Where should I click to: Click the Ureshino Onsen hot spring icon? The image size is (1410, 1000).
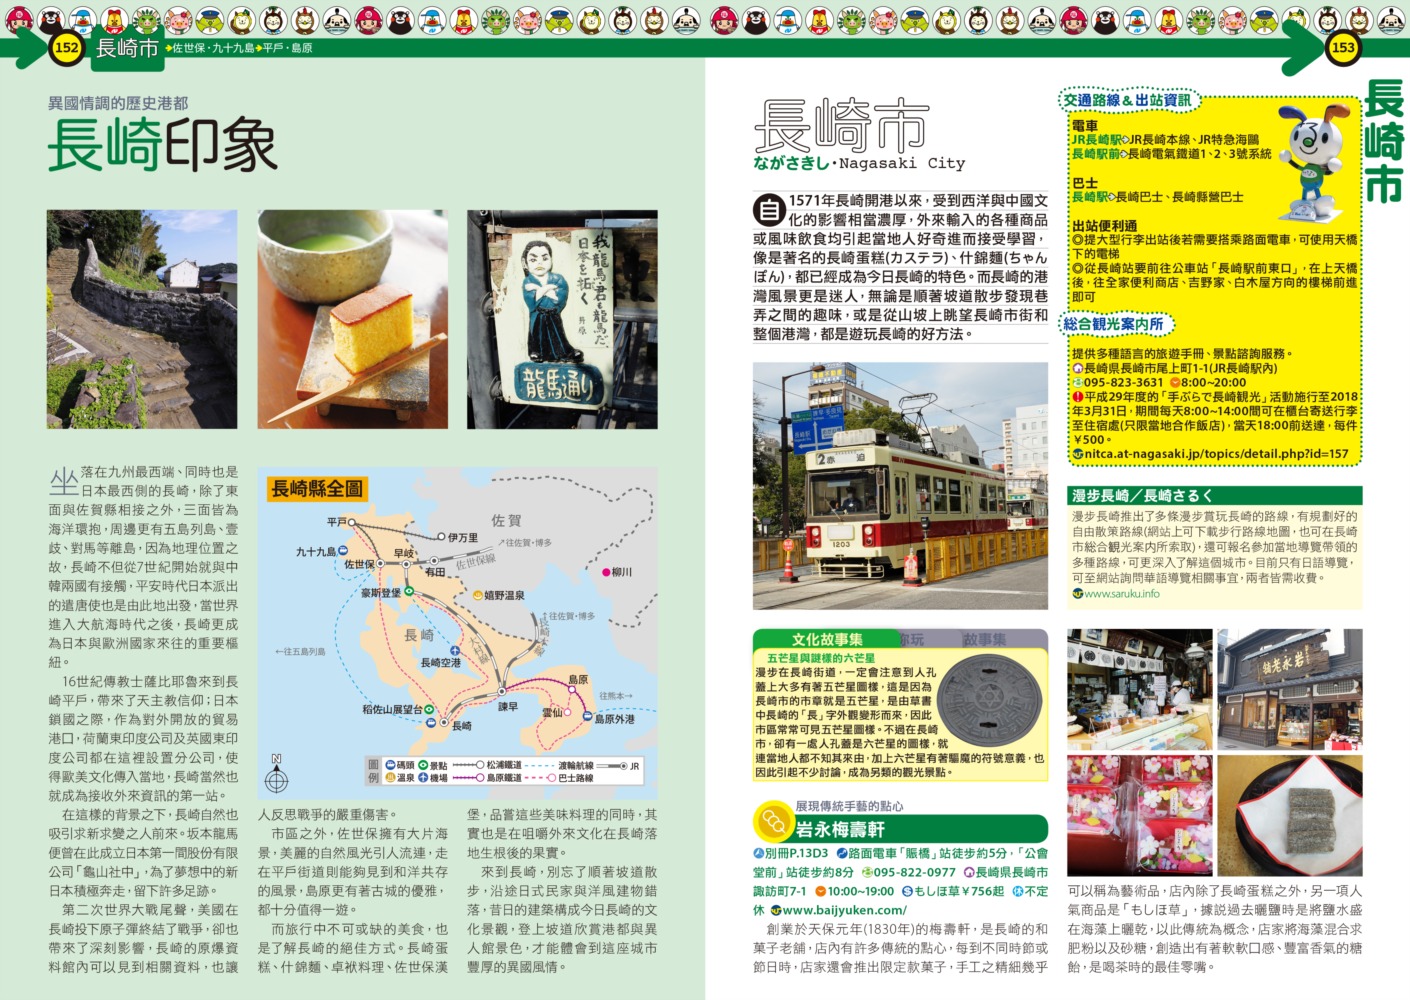(477, 595)
